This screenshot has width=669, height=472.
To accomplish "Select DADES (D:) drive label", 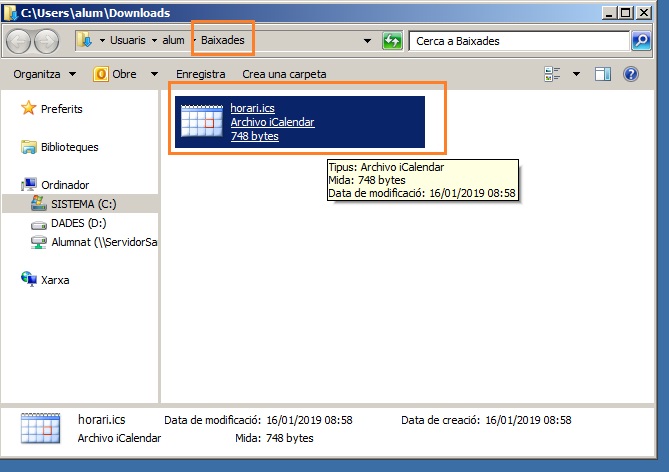I will click(79, 223).
